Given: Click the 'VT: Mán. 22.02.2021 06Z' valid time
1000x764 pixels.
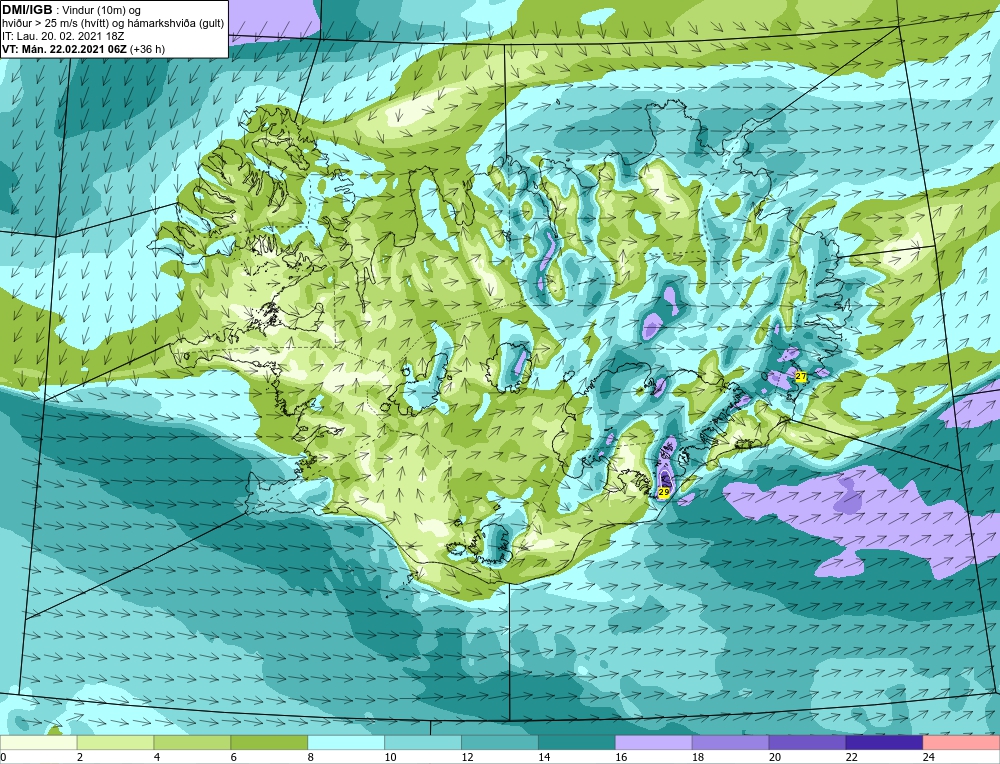Looking at the screenshot, I should (x=64, y=49).
